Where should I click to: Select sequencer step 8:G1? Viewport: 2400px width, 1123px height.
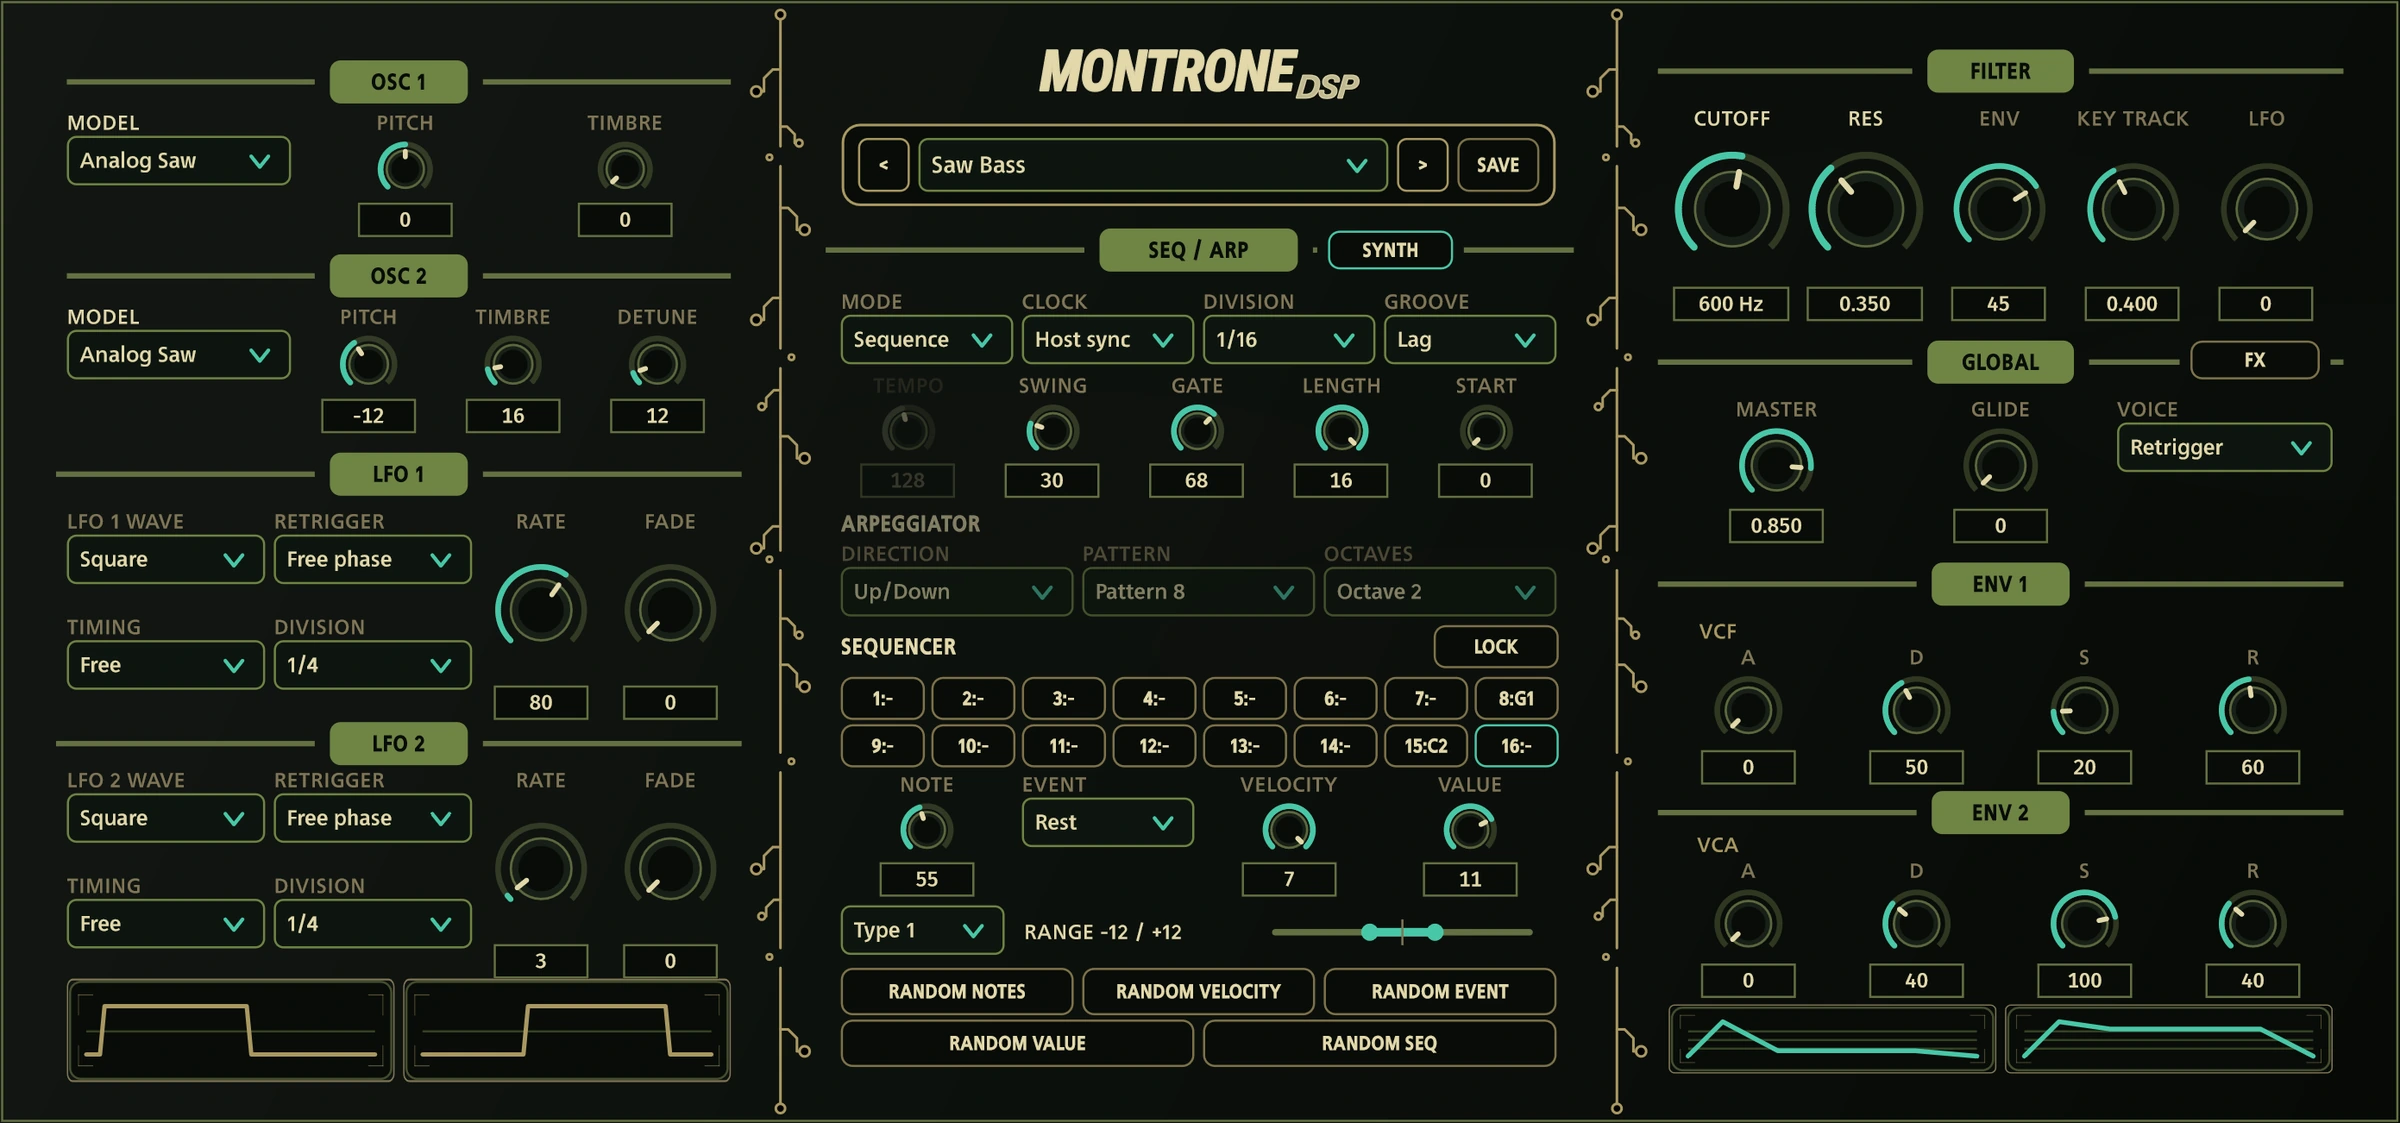tap(1516, 699)
